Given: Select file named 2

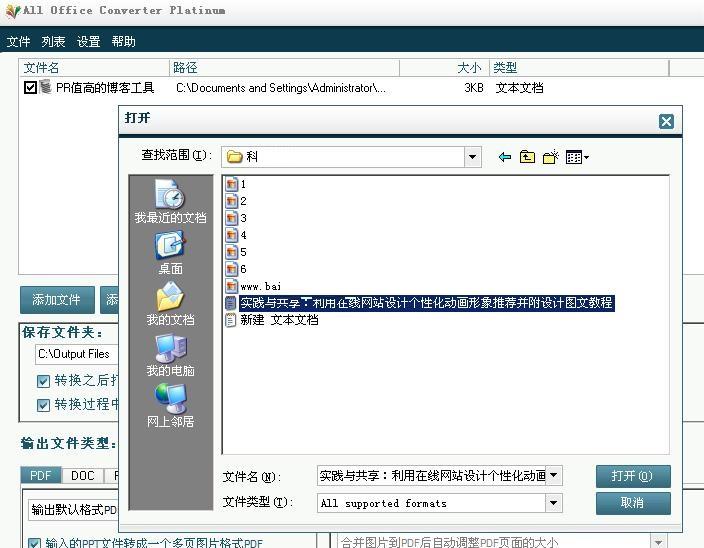Looking at the screenshot, I should click(236, 201).
